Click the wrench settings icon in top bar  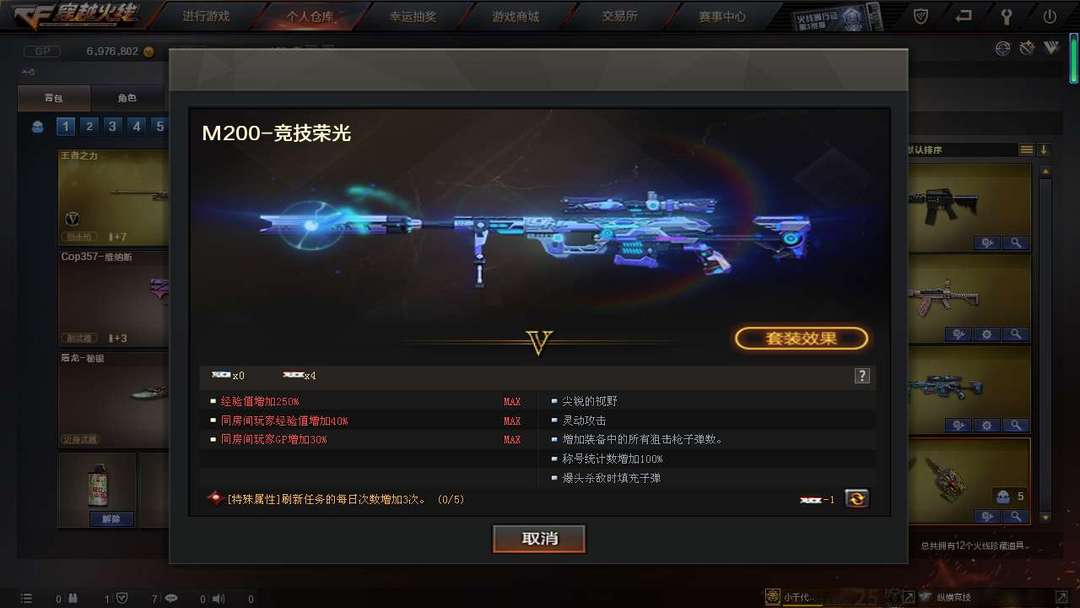[x=1006, y=17]
